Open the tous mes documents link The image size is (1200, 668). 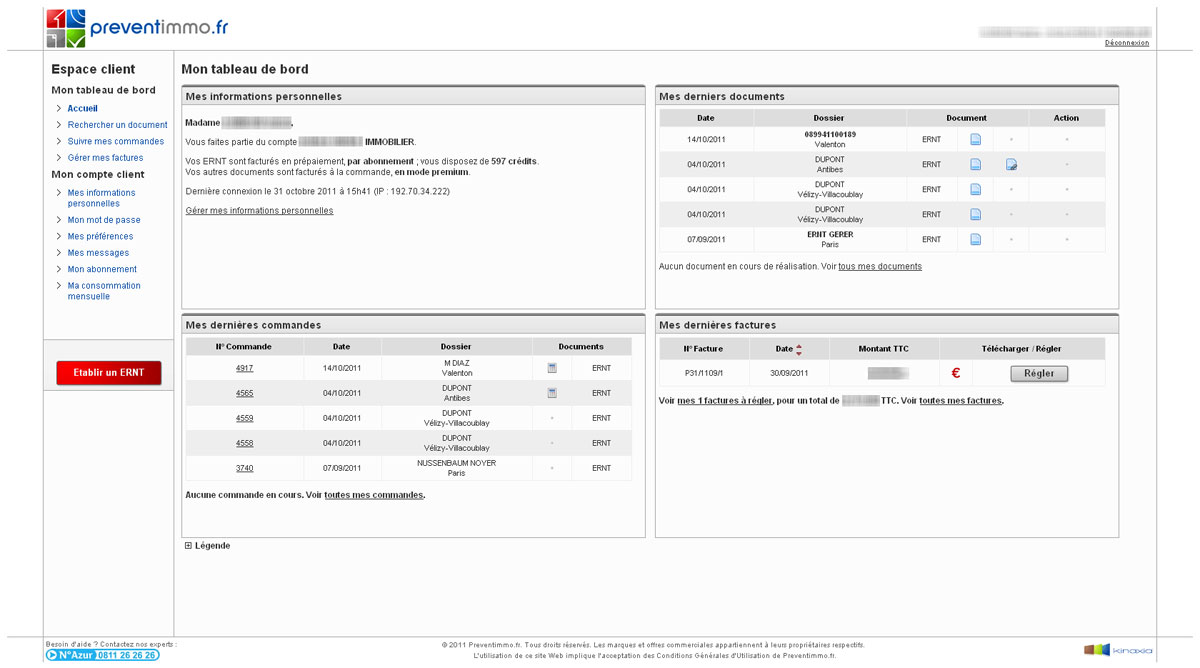coord(880,267)
